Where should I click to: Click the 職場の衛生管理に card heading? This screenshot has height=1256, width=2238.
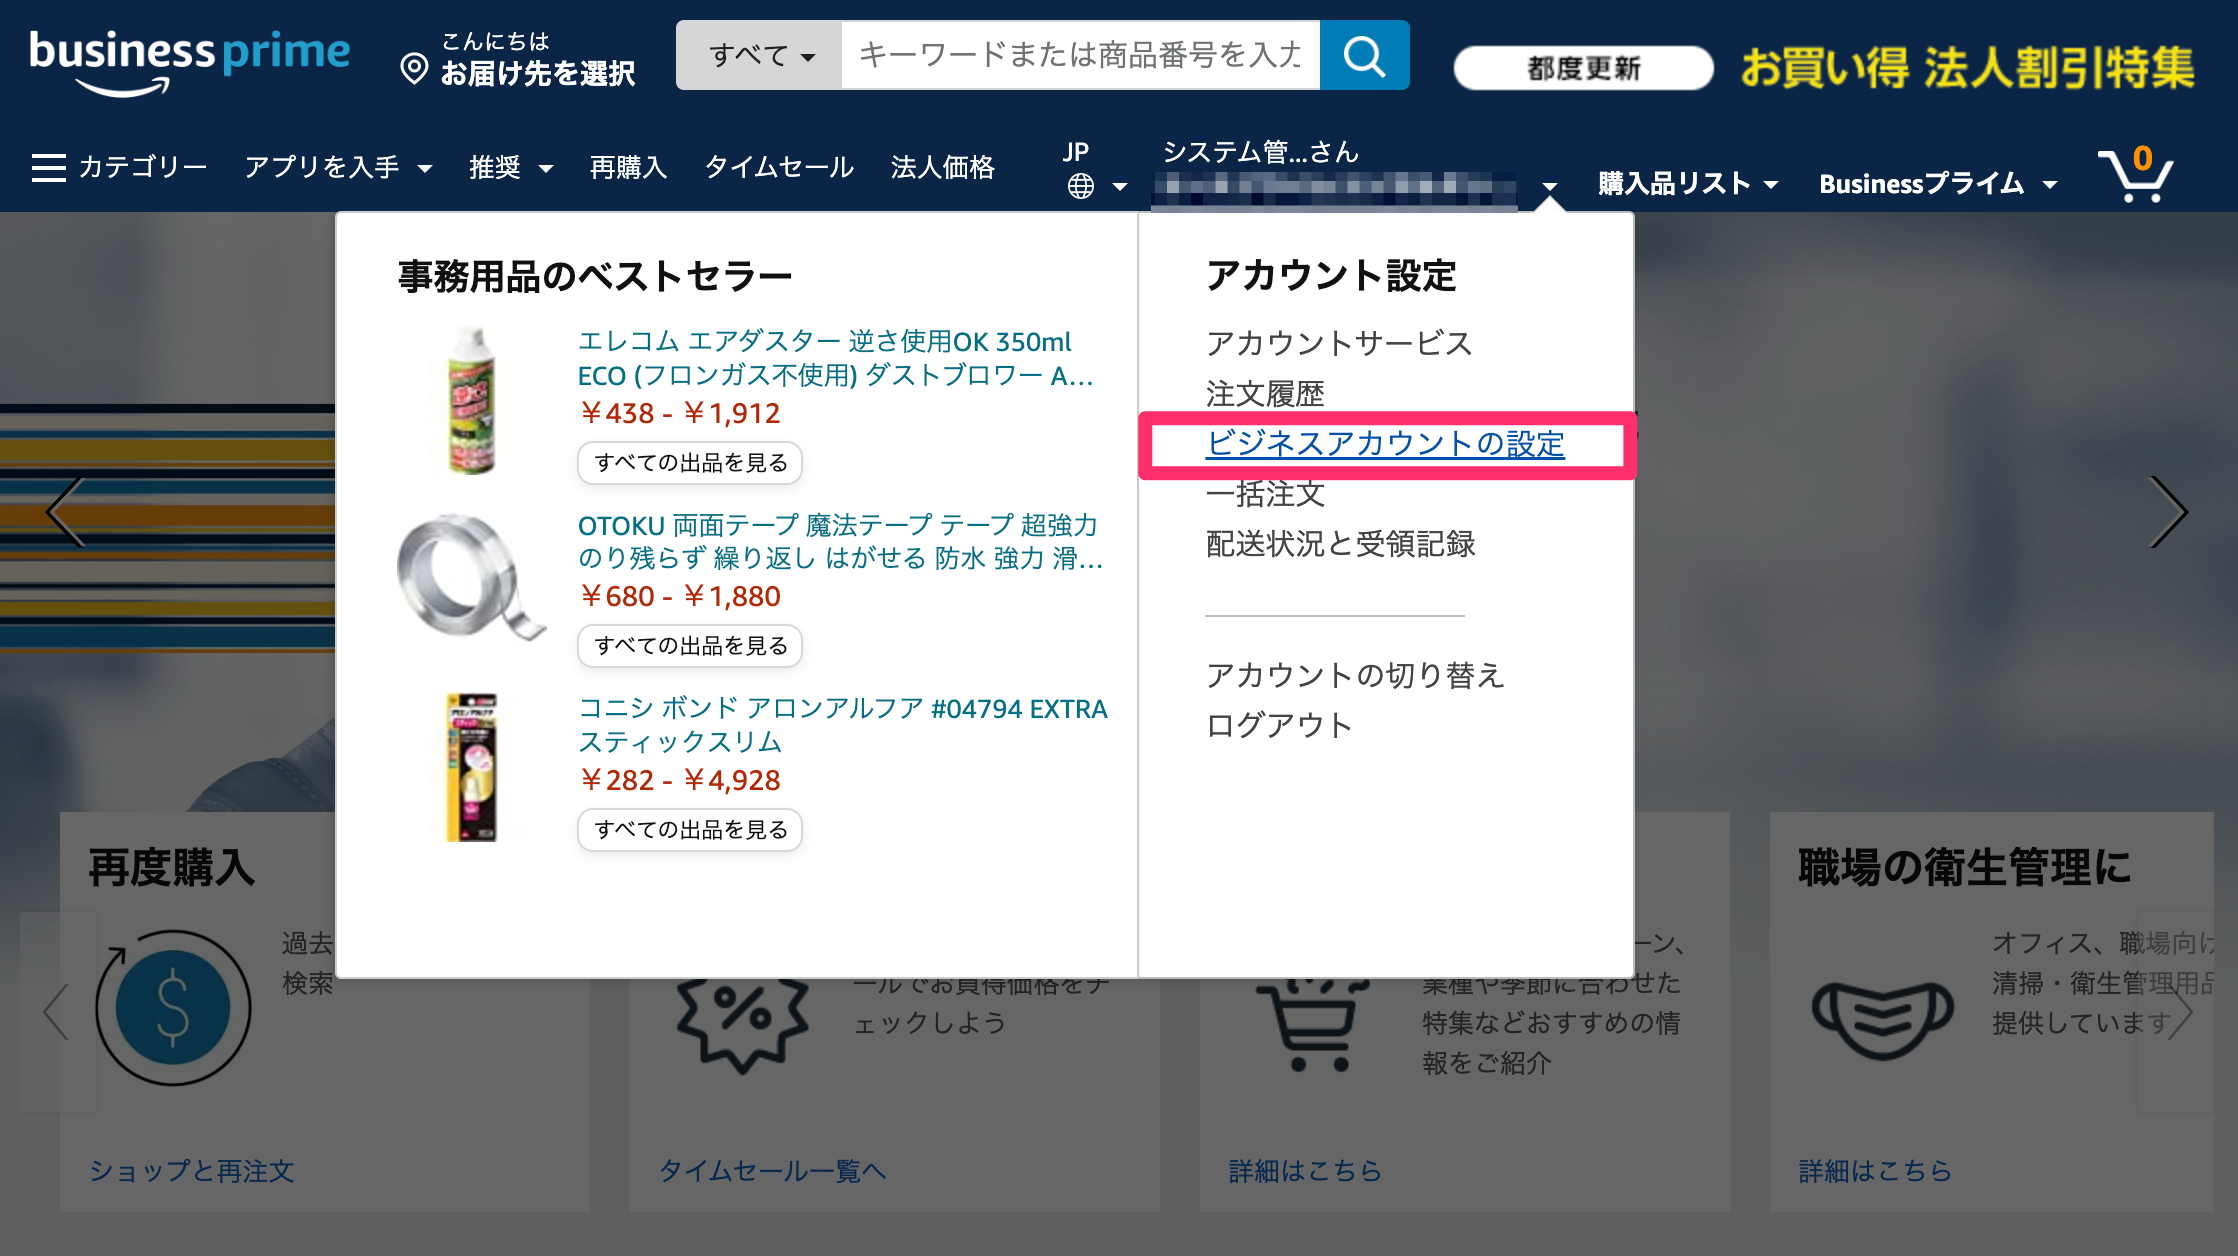1964,867
